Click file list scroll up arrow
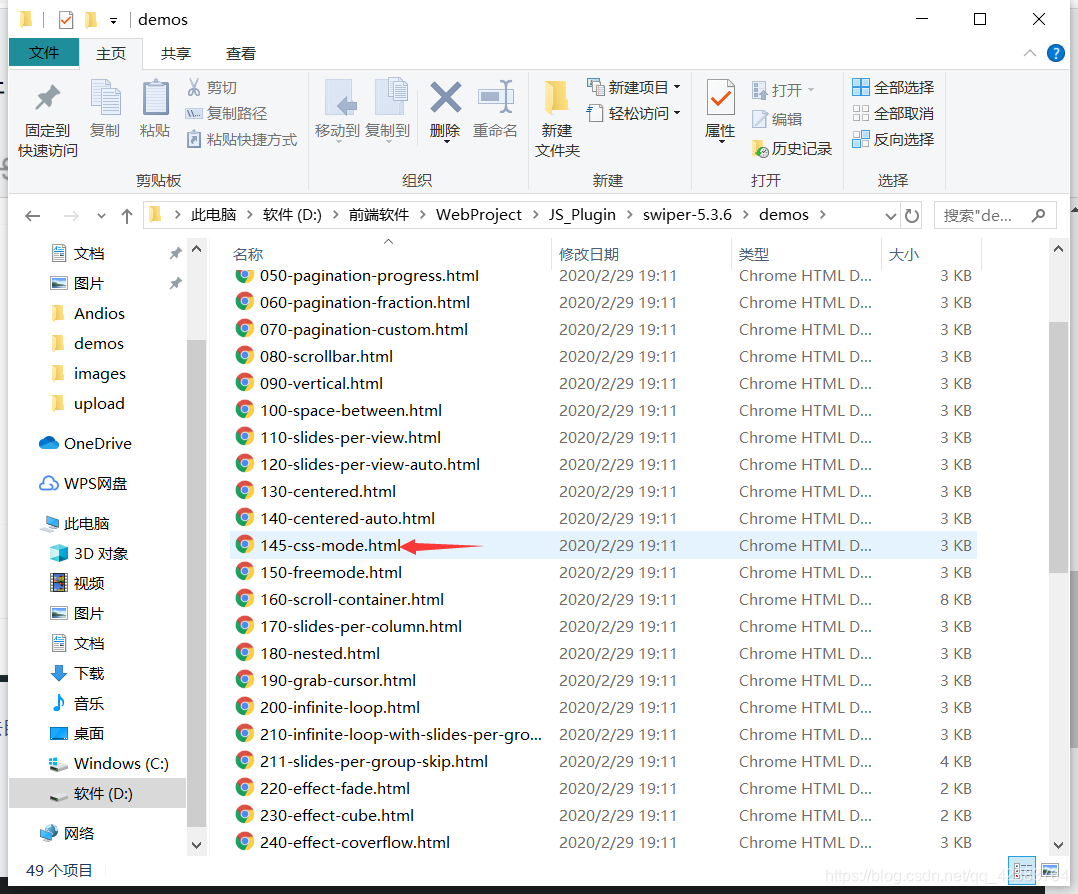The width and height of the screenshot is (1078, 894). [1058, 249]
